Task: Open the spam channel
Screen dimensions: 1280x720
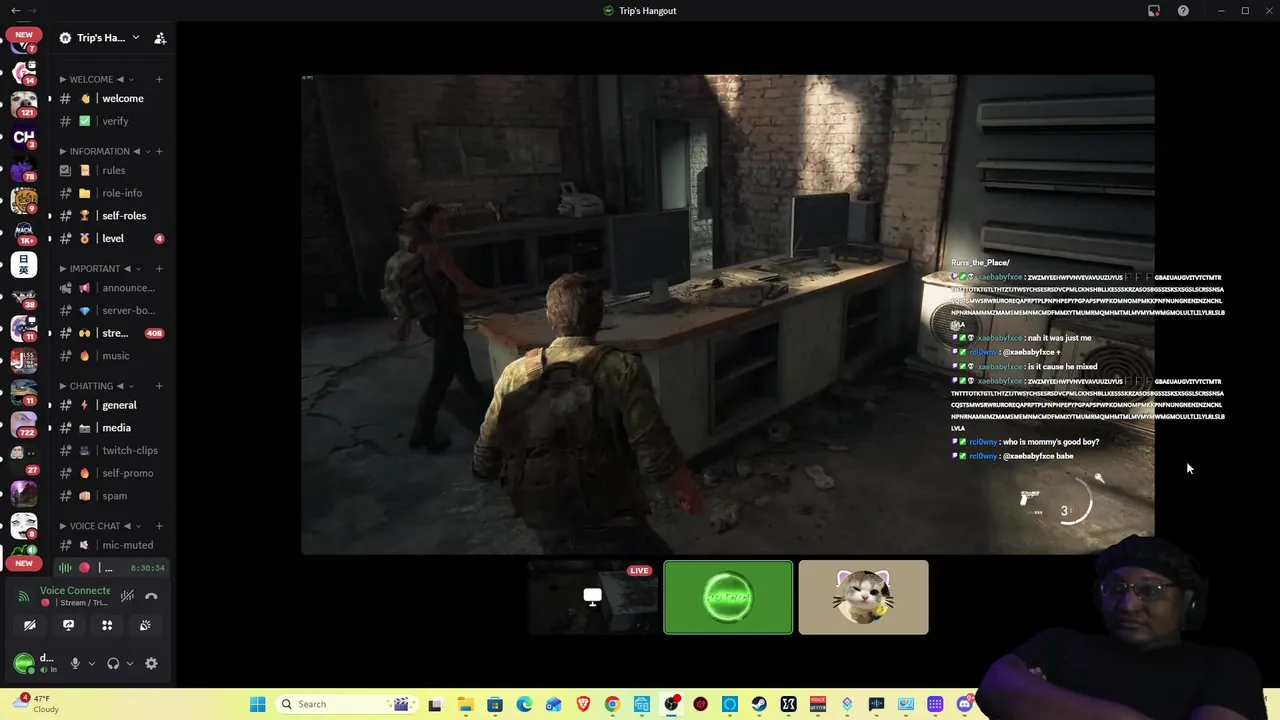Action: [x=112, y=496]
